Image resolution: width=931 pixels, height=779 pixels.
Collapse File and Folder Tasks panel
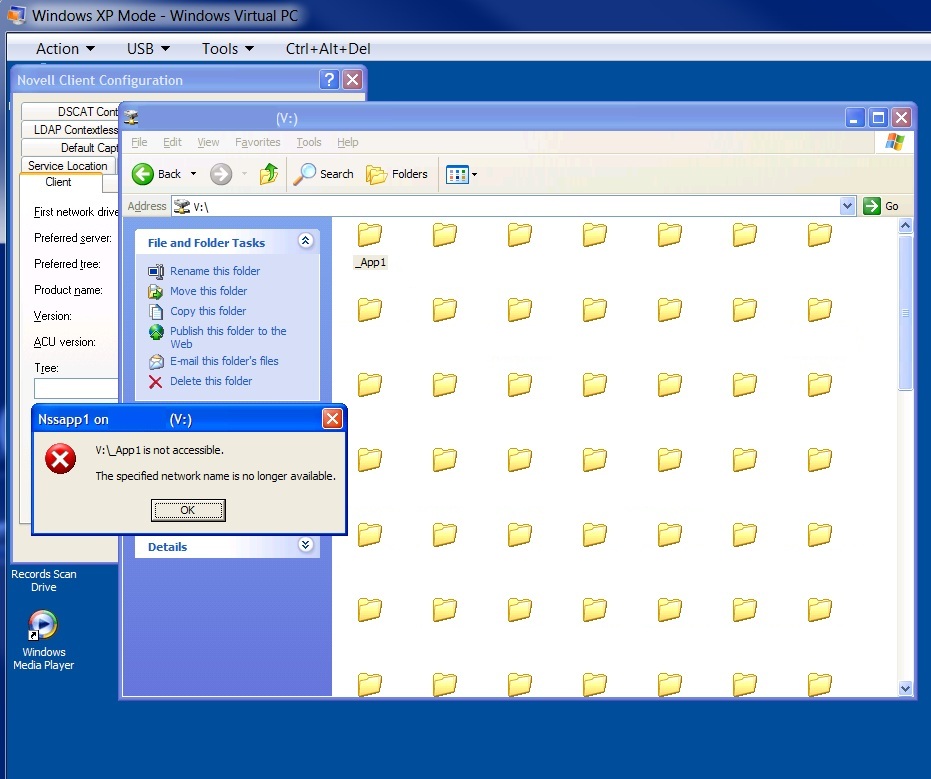tap(305, 240)
